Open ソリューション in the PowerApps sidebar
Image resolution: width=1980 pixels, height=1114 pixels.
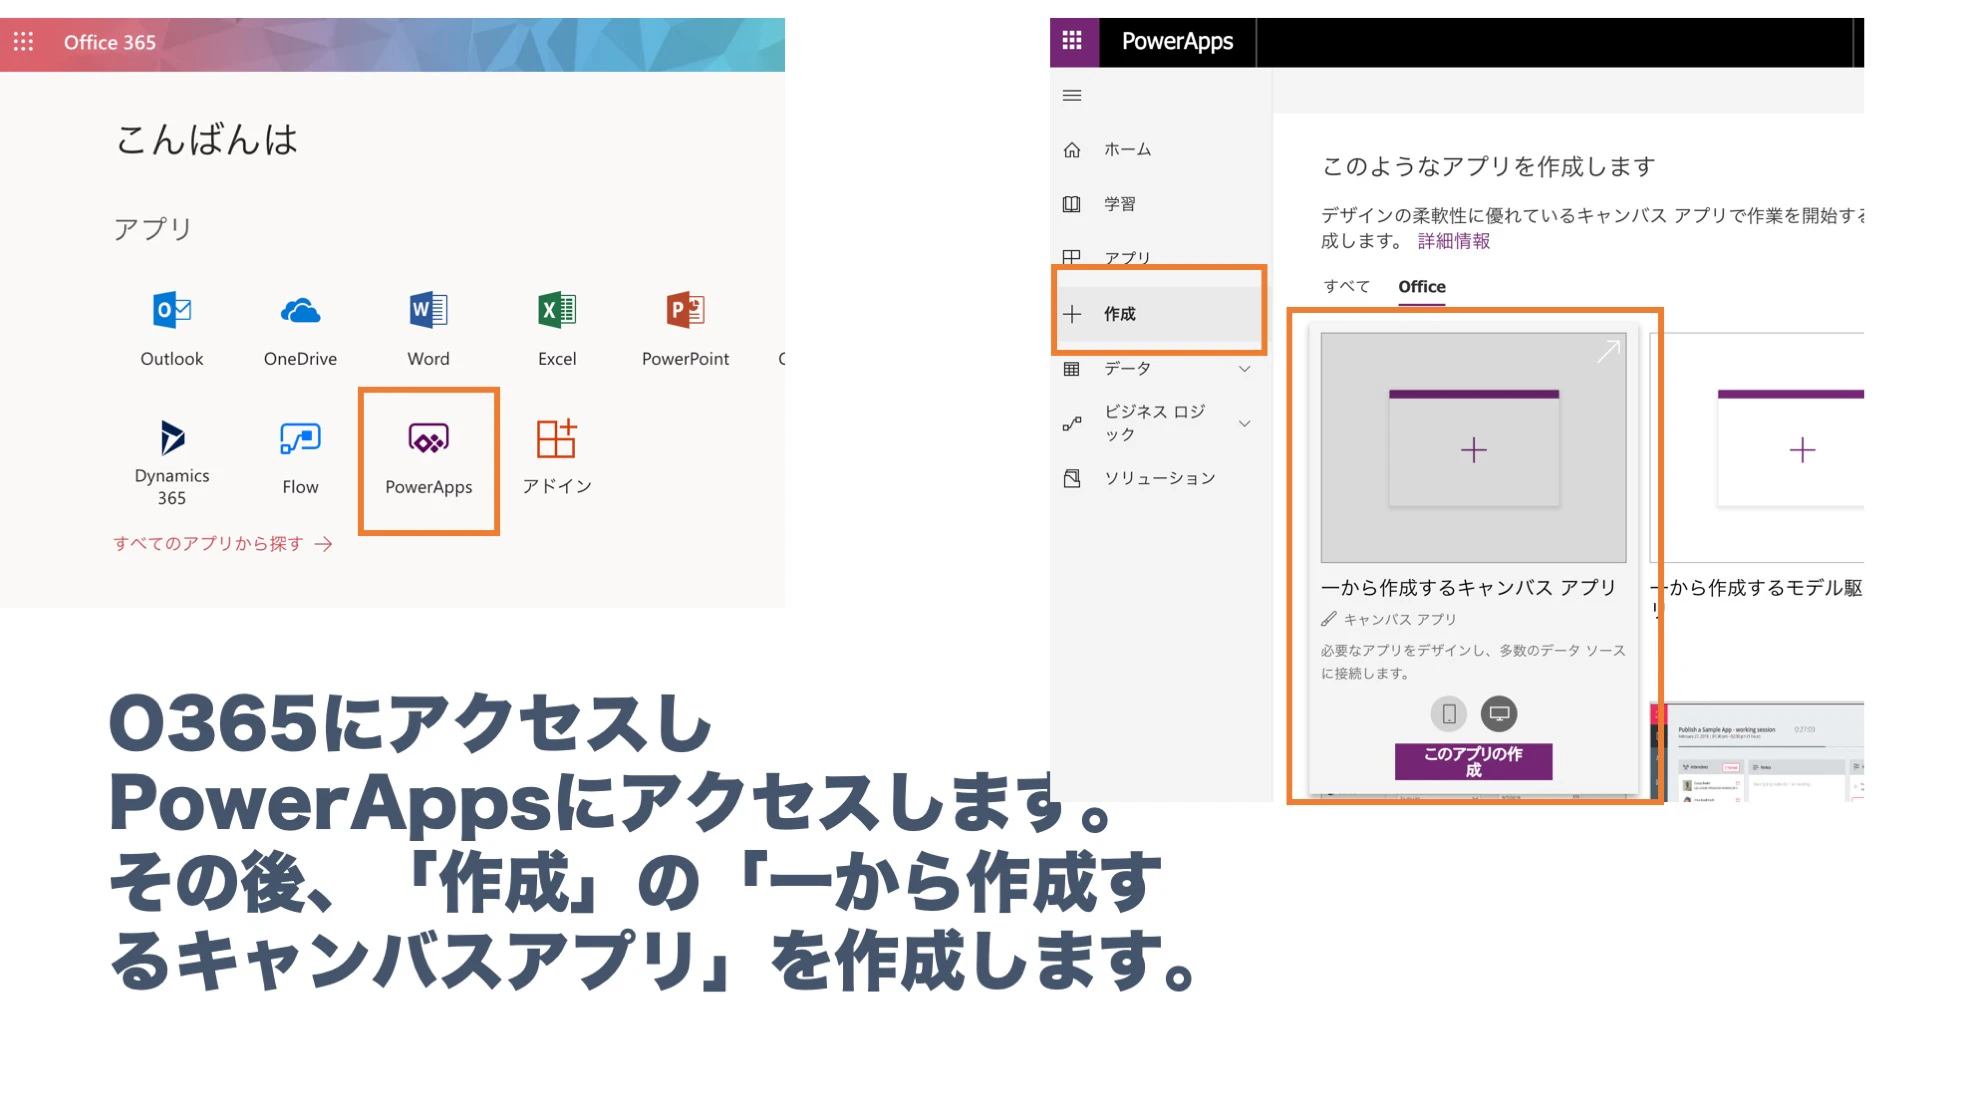coord(1160,478)
